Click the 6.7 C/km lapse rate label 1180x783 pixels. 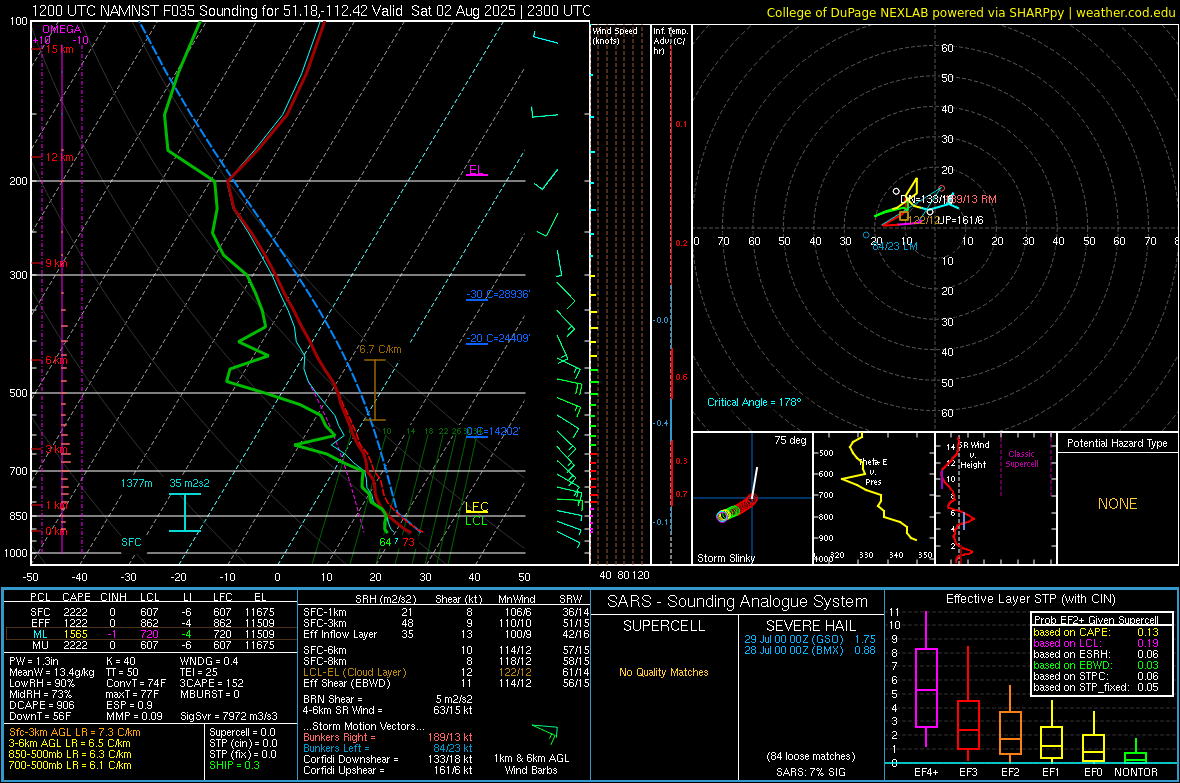click(380, 349)
